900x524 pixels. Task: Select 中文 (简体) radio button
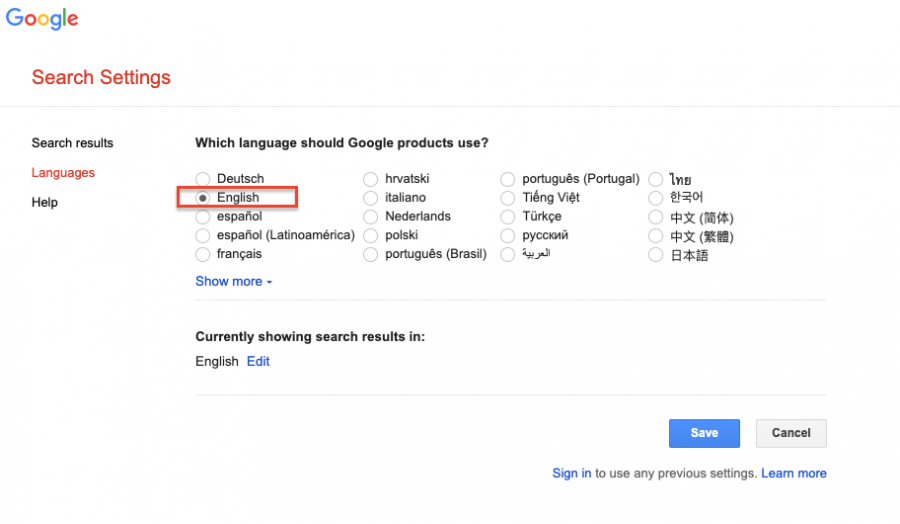tap(655, 218)
